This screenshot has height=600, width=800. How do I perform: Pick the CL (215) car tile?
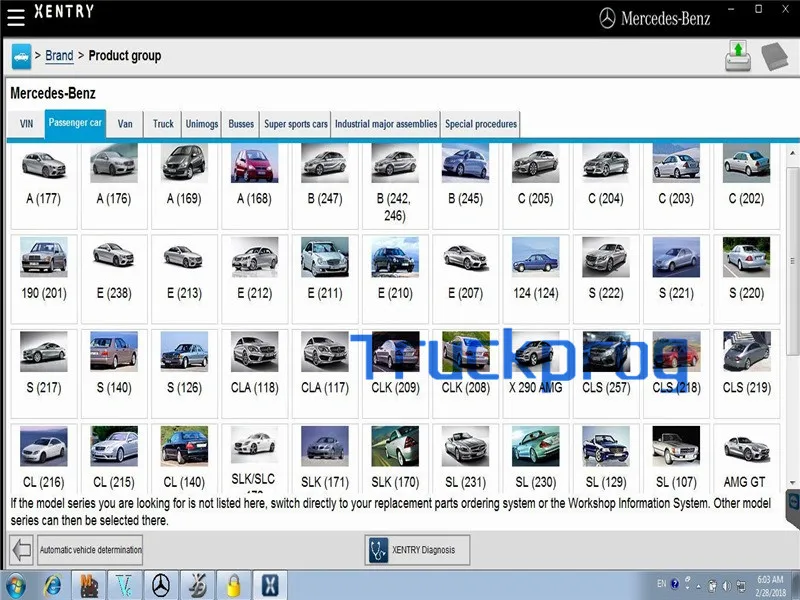tap(114, 458)
